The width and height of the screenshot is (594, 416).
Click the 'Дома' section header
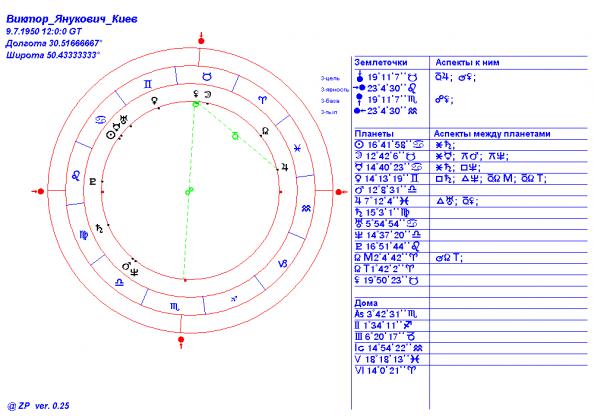point(366,303)
